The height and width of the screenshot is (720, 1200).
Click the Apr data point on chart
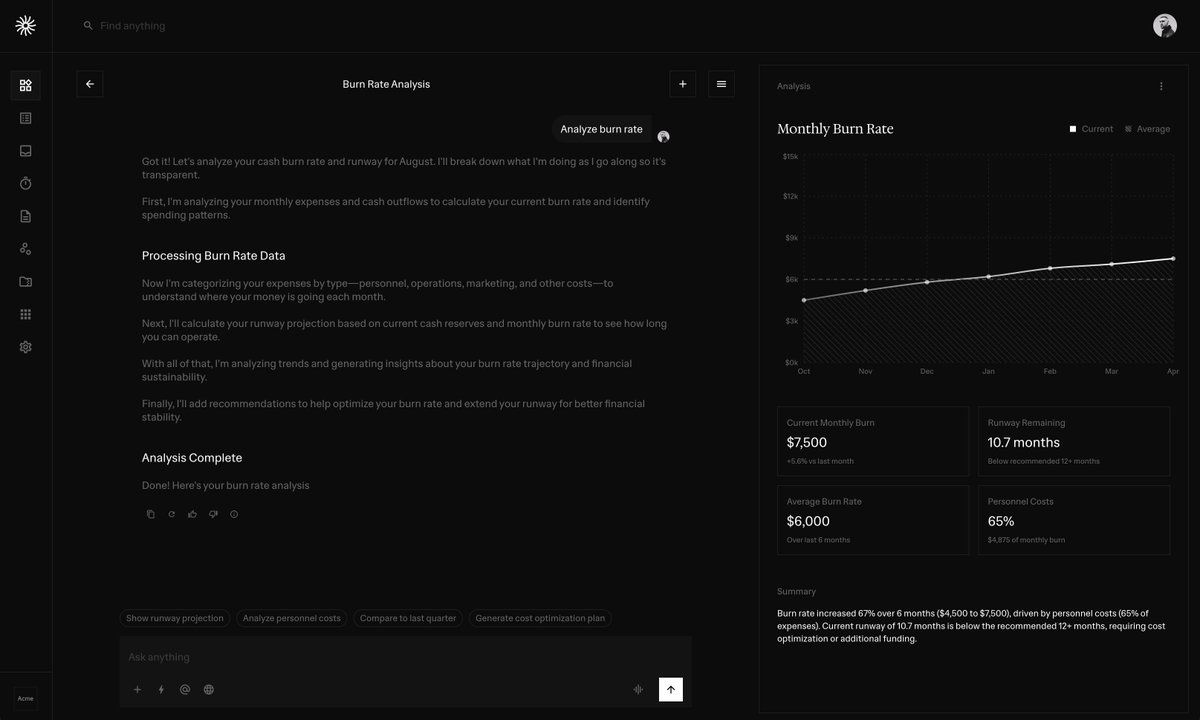[1173, 258]
